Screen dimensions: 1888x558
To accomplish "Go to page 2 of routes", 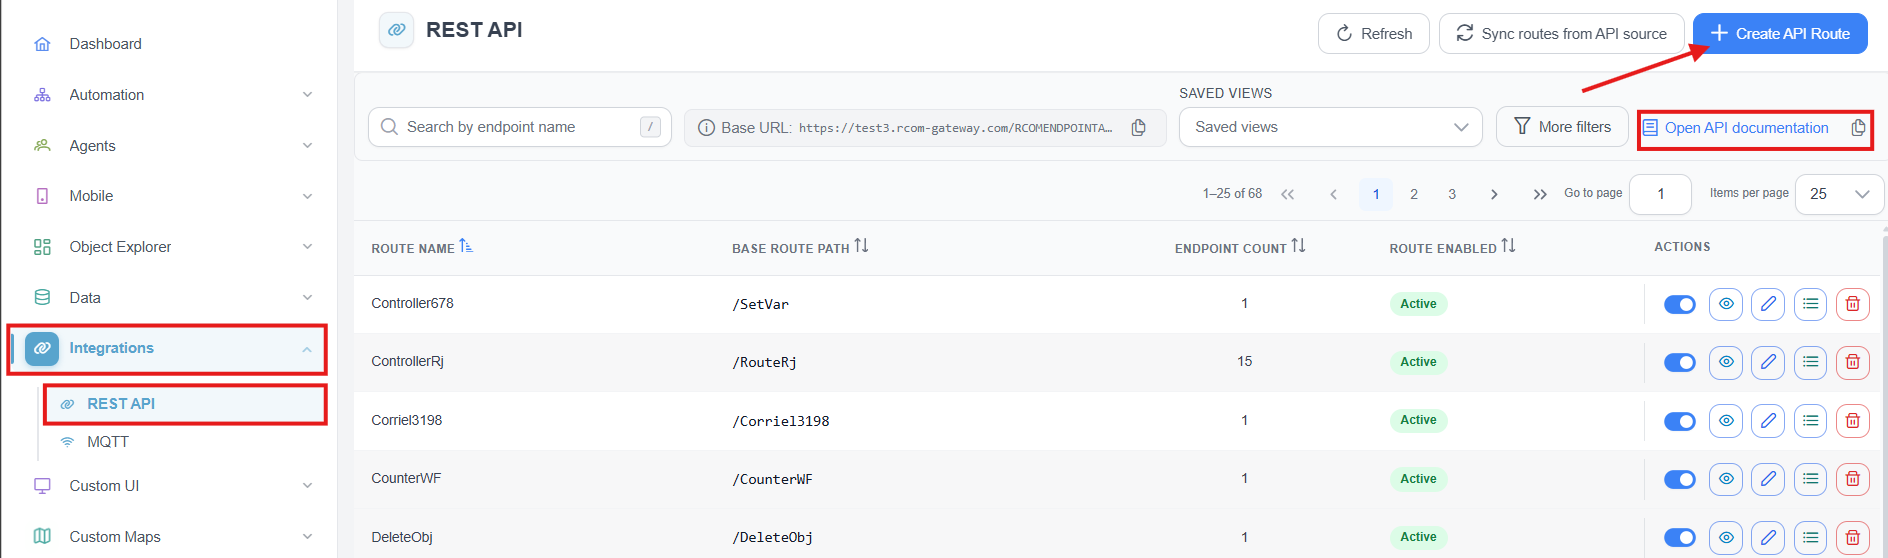I will coord(1414,194).
